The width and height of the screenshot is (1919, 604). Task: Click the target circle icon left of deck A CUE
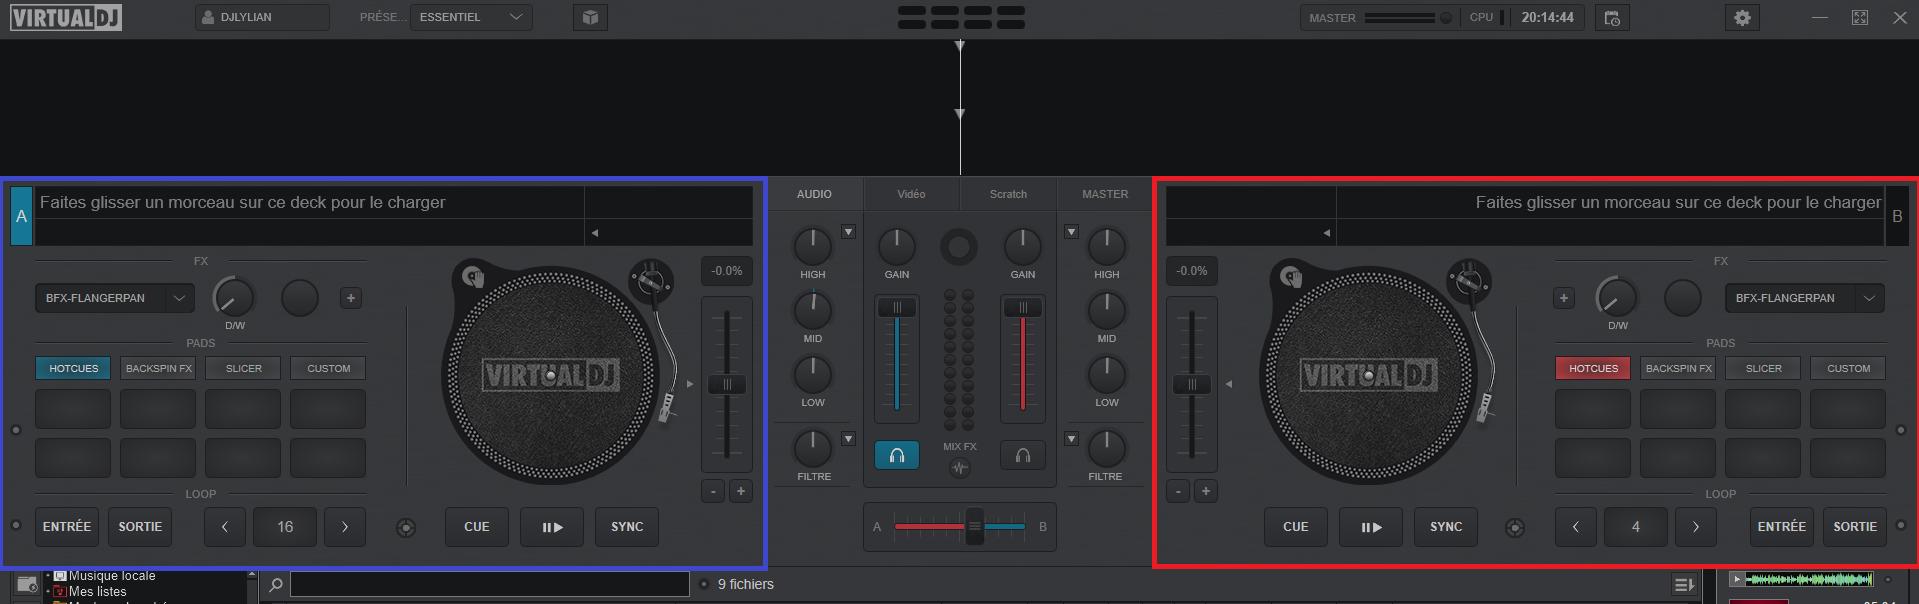coord(406,527)
